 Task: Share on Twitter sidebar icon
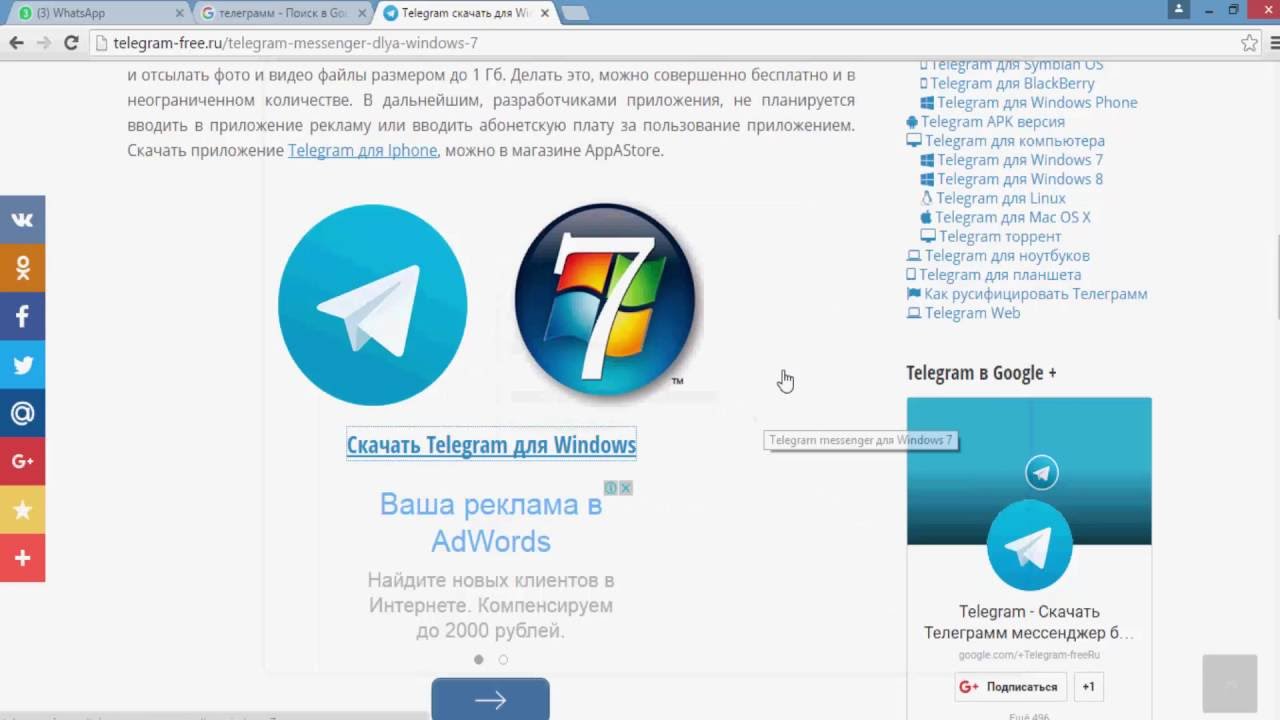point(22,365)
